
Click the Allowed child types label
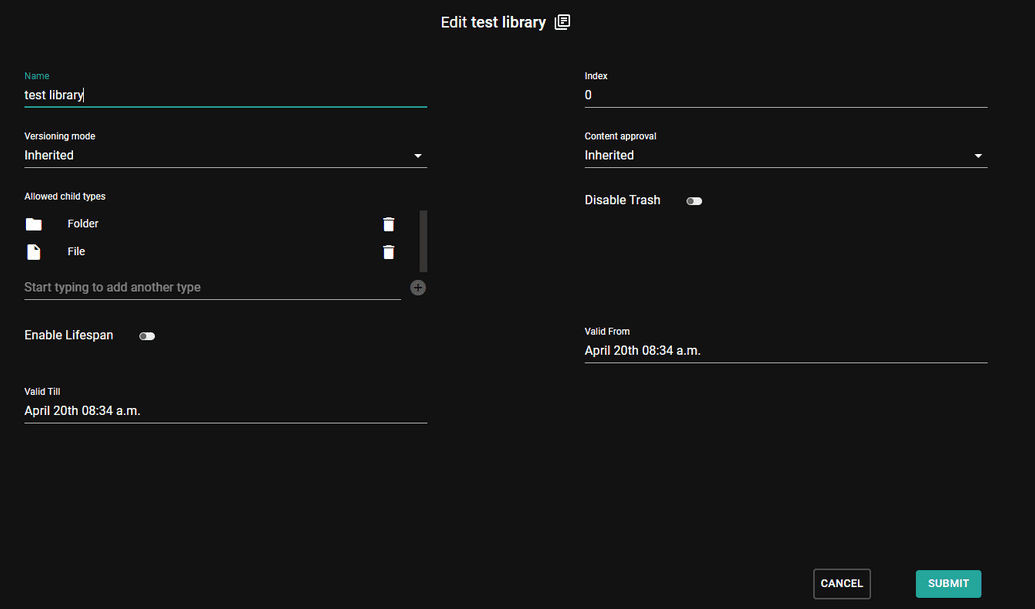click(x=65, y=197)
